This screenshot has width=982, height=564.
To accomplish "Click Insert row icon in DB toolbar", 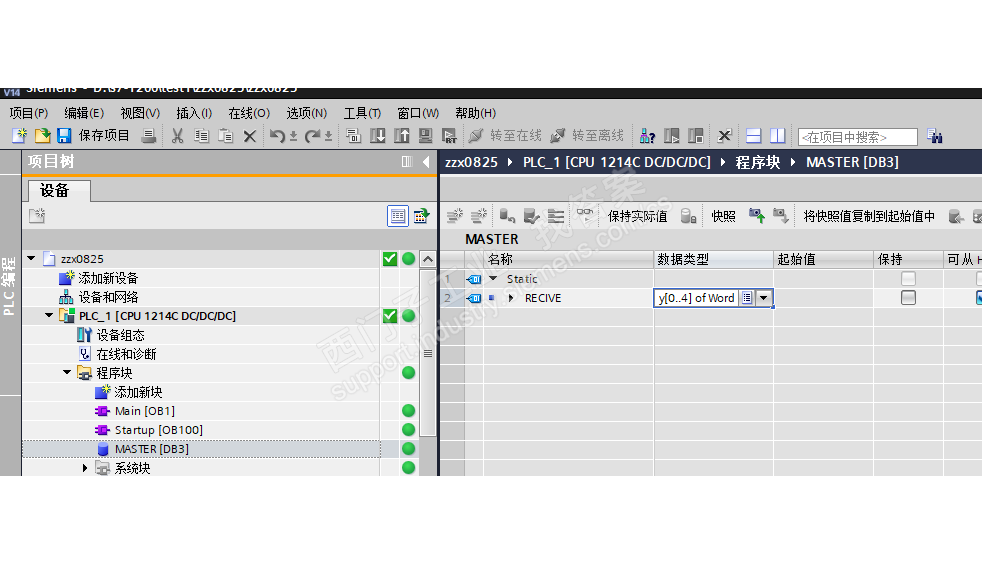I will point(455,216).
